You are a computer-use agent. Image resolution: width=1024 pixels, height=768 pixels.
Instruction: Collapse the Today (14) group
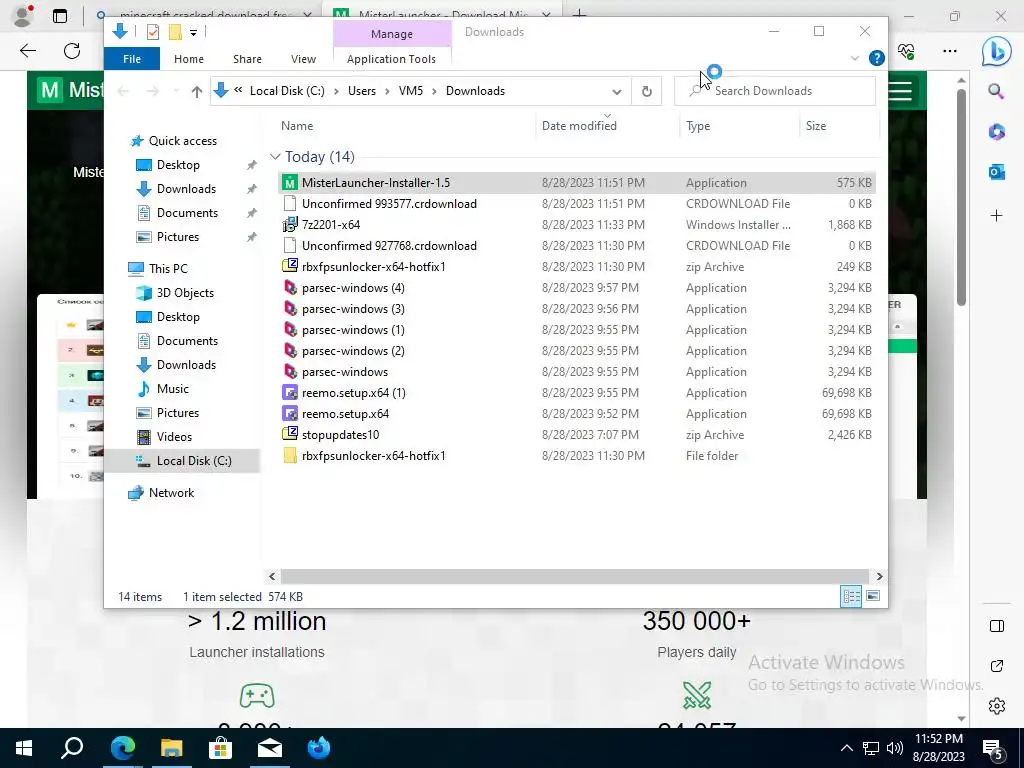pyautogui.click(x=275, y=157)
